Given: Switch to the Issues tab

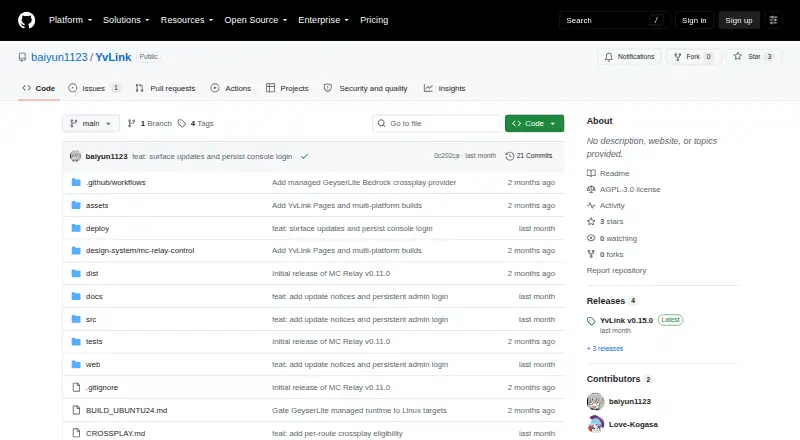Looking at the screenshot, I should tap(94, 88).
